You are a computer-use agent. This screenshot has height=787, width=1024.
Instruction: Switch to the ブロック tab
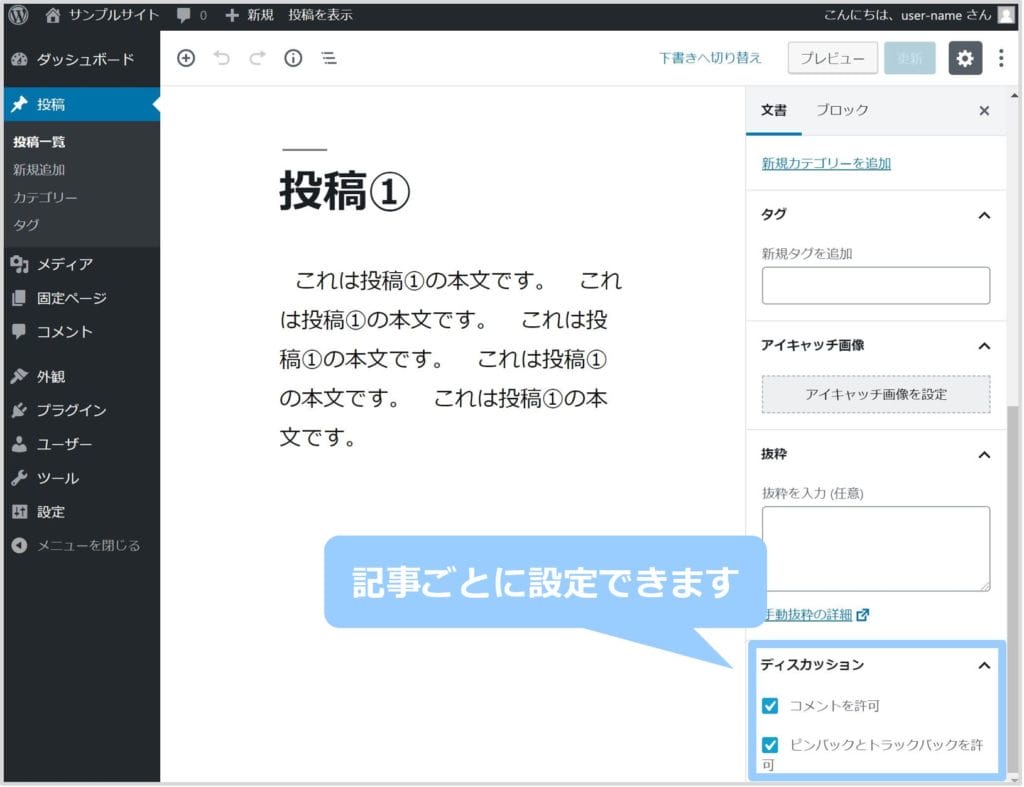[842, 110]
